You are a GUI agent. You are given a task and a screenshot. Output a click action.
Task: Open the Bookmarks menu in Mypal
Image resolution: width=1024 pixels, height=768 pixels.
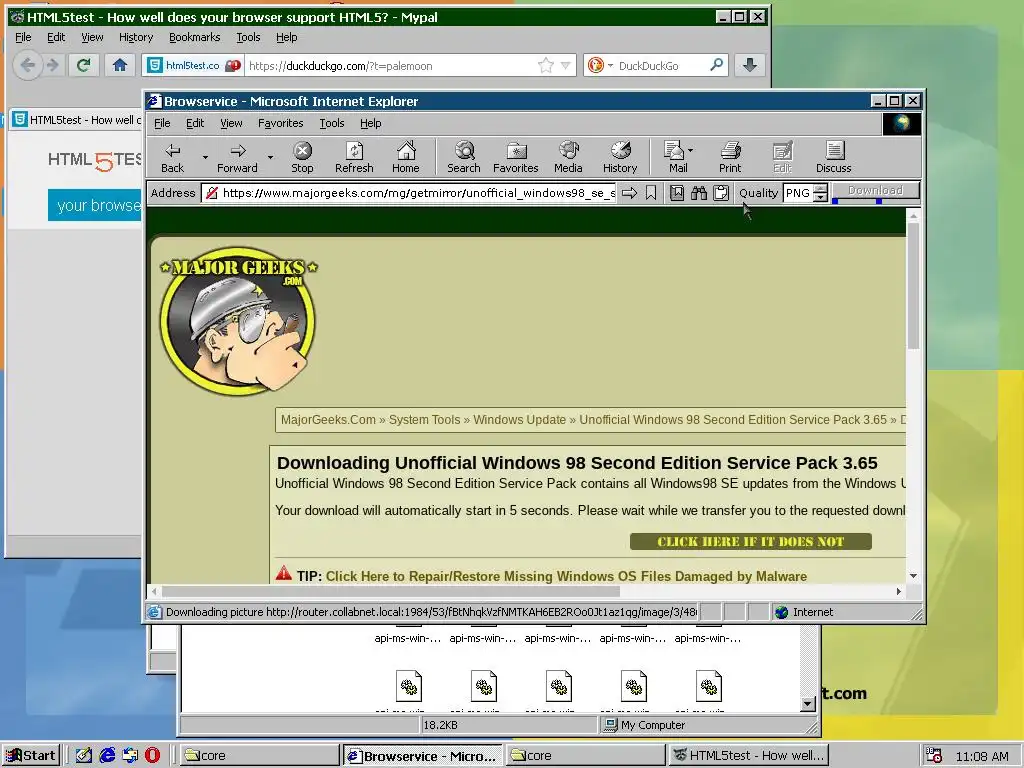tap(194, 37)
